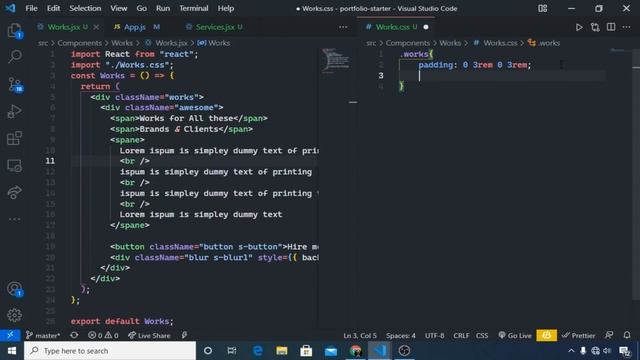Click the feedback icon in status bar
This screenshot has height=360, width=640.
609,335
